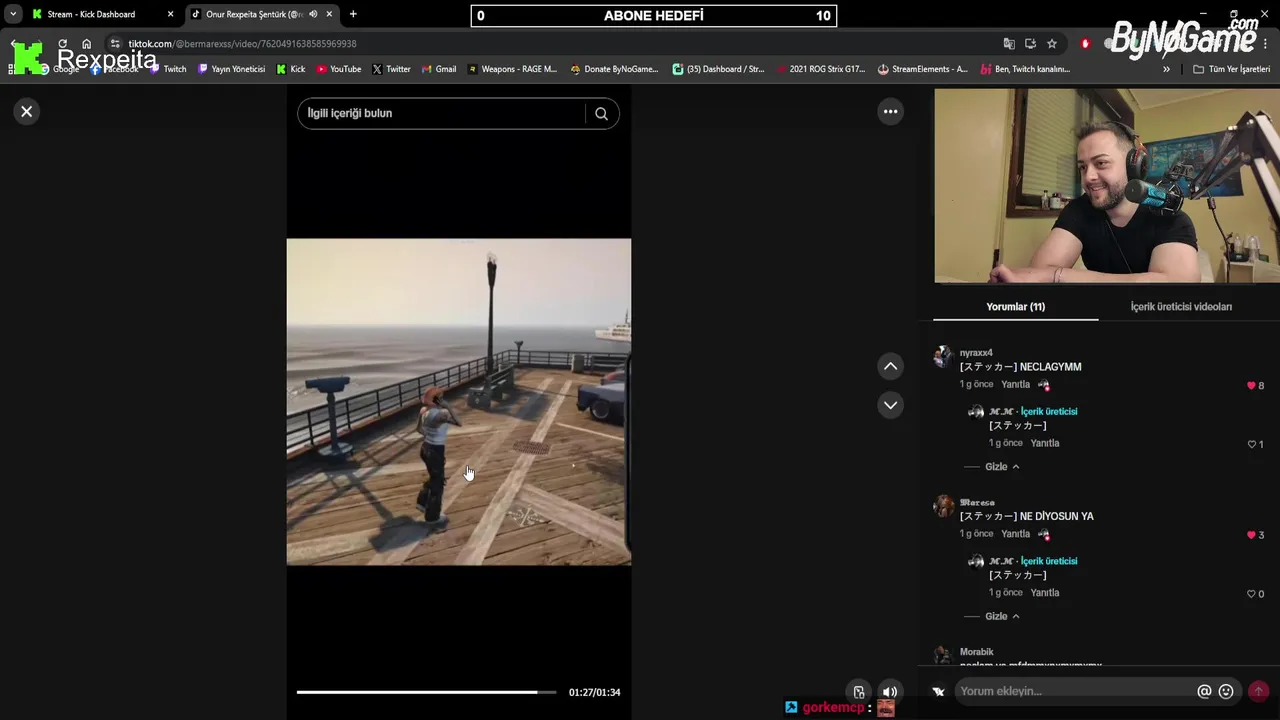Open the (35) Dashboard / Str... bookmark
Screen dimensions: 1280x720
[718, 69]
